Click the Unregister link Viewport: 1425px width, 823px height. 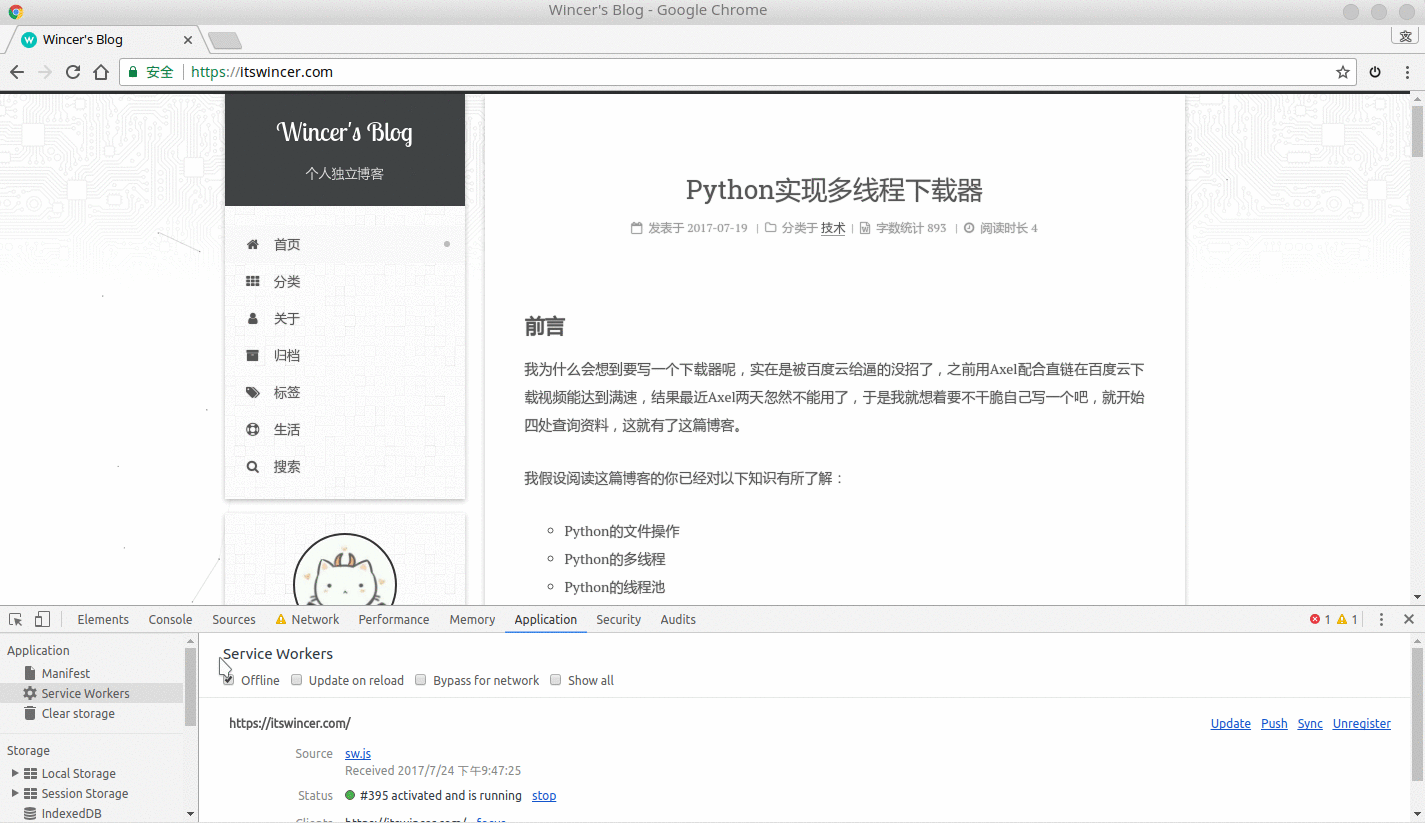pos(1362,724)
